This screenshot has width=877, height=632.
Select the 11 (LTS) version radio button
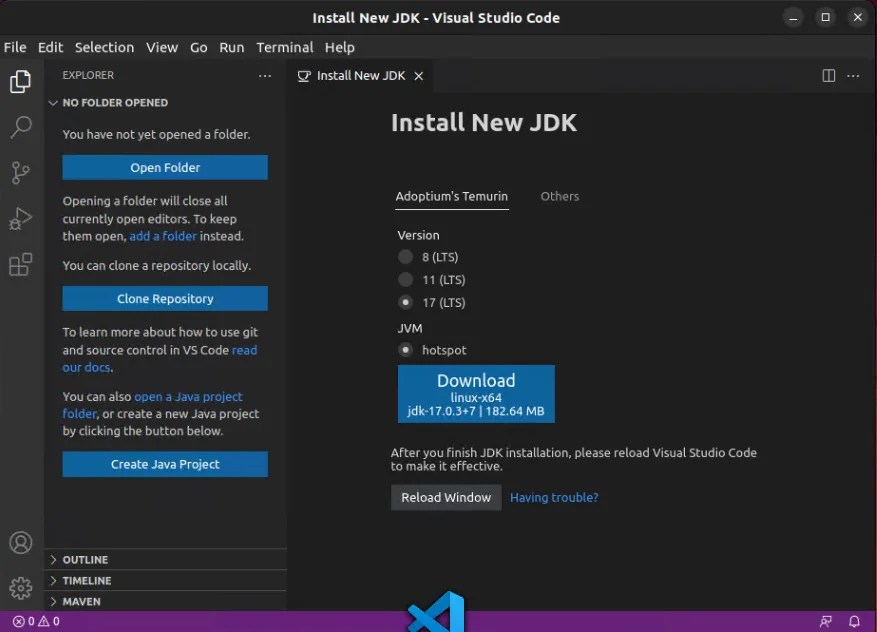click(x=406, y=280)
